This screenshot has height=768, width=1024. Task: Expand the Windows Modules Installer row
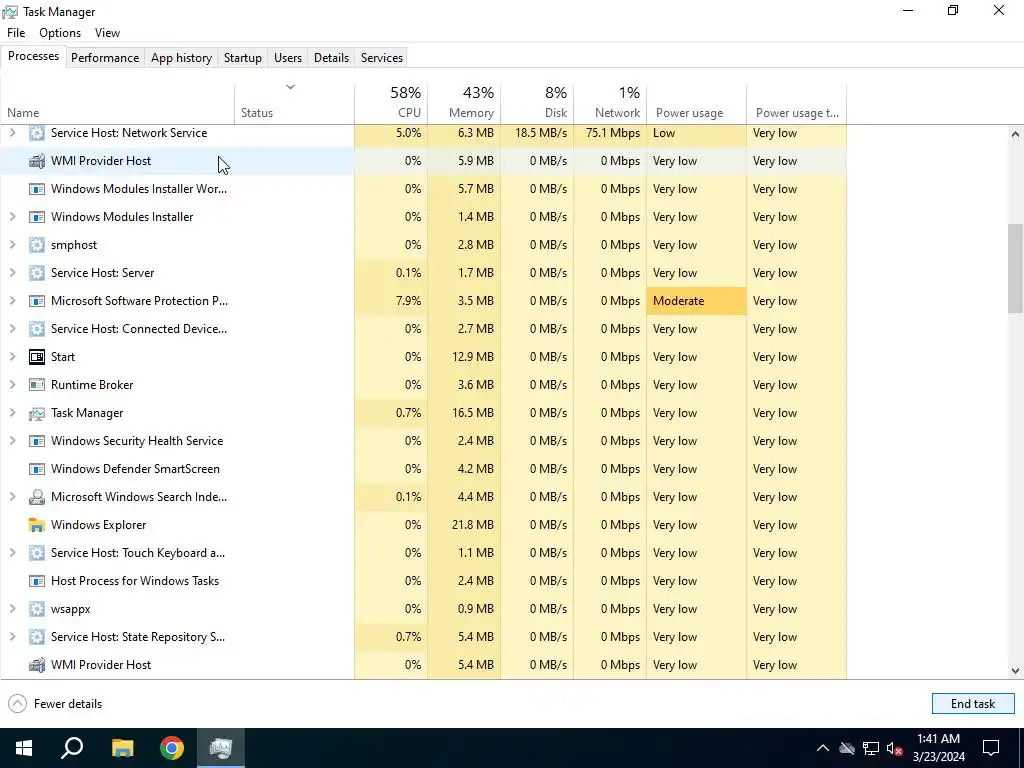[x=12, y=217]
